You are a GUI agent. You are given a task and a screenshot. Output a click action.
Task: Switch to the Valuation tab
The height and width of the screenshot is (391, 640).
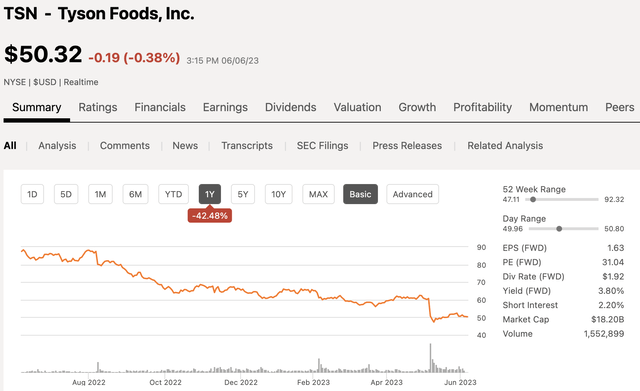(x=358, y=107)
